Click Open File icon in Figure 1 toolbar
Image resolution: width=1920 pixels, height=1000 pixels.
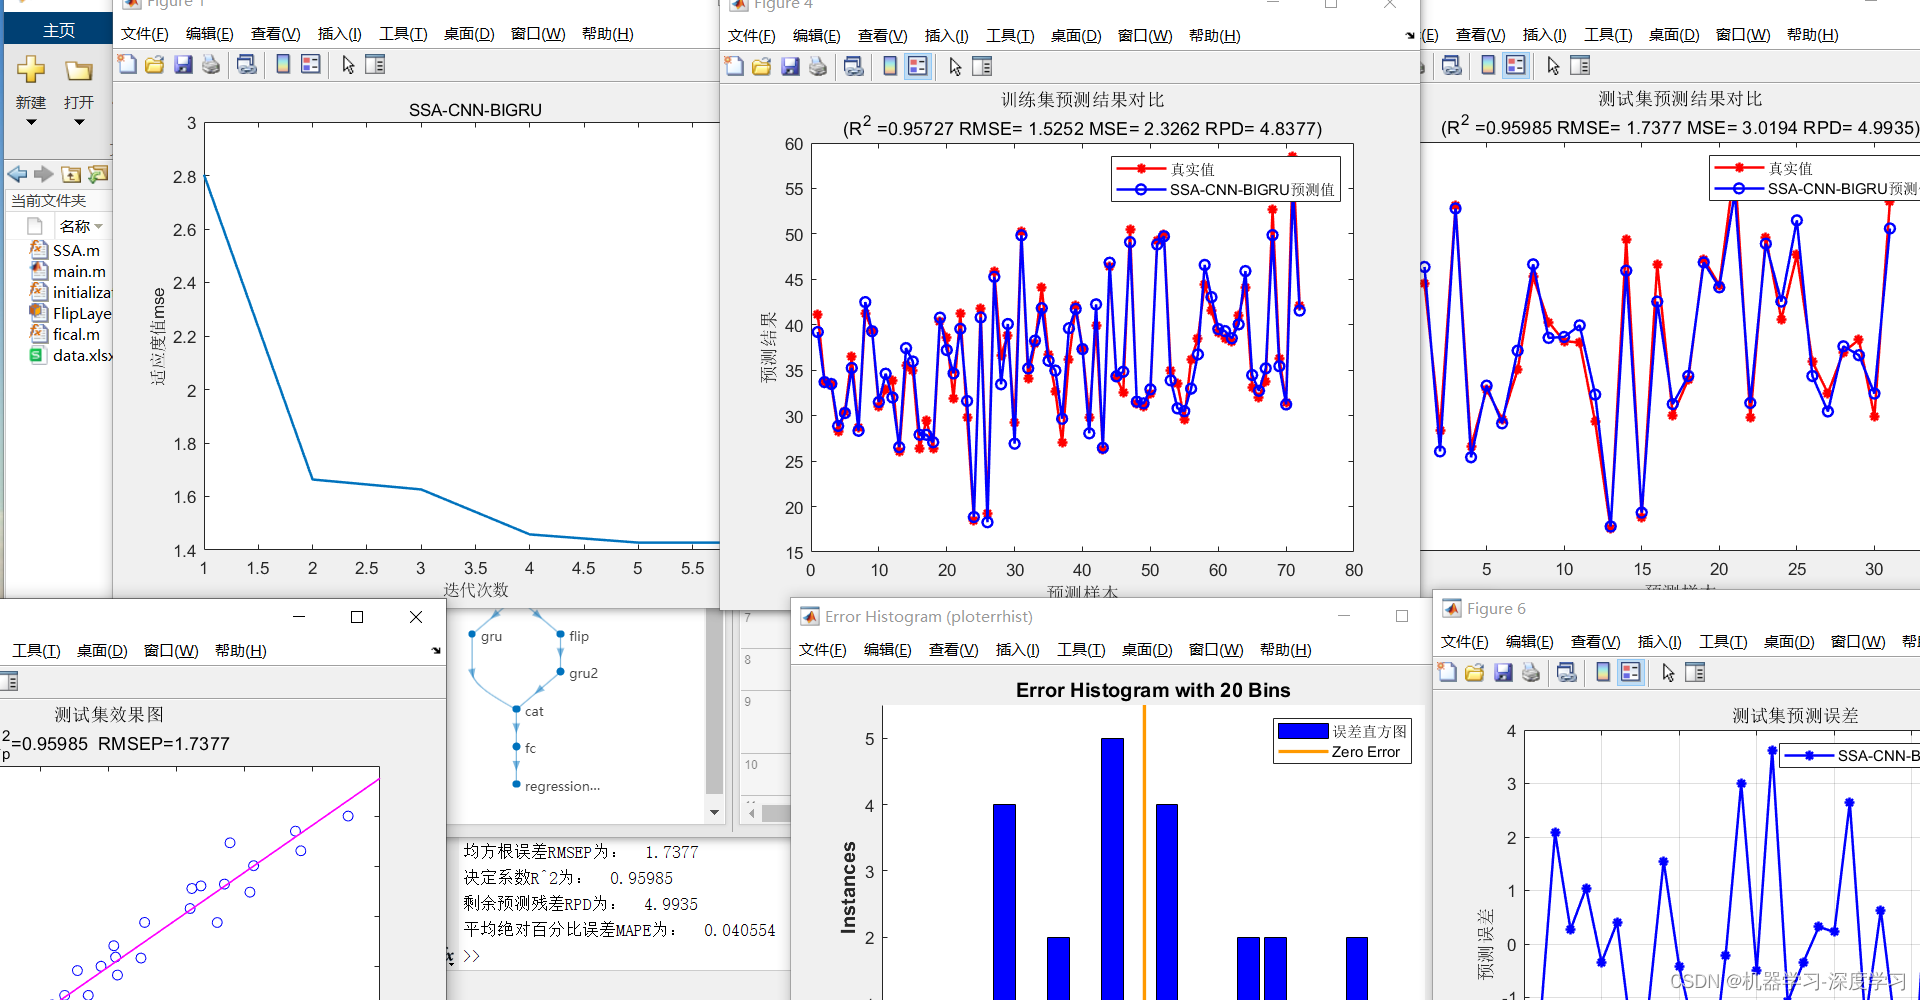155,65
